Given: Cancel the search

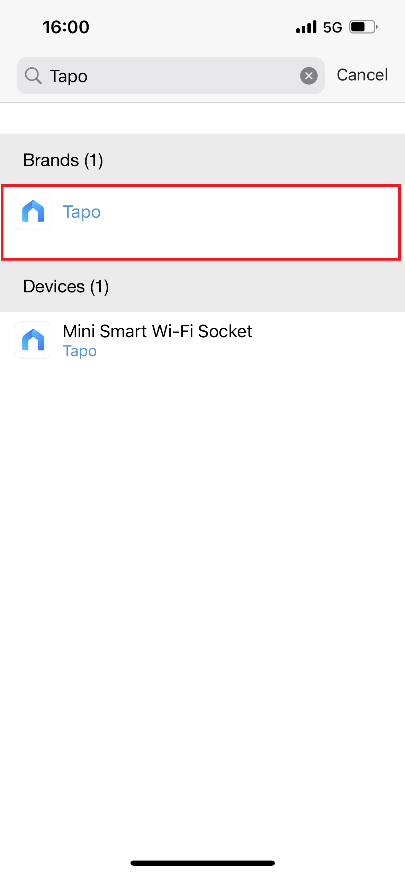Looking at the screenshot, I should tap(362, 75).
